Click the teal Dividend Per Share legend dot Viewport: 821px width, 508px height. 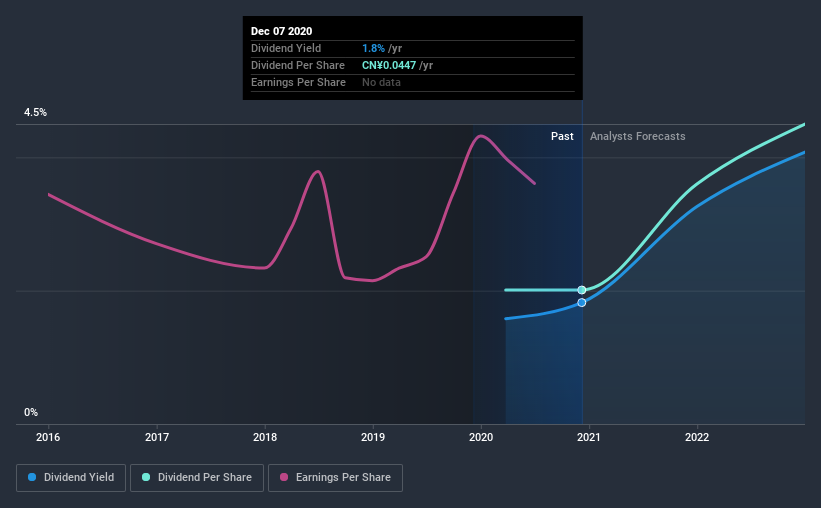146,477
